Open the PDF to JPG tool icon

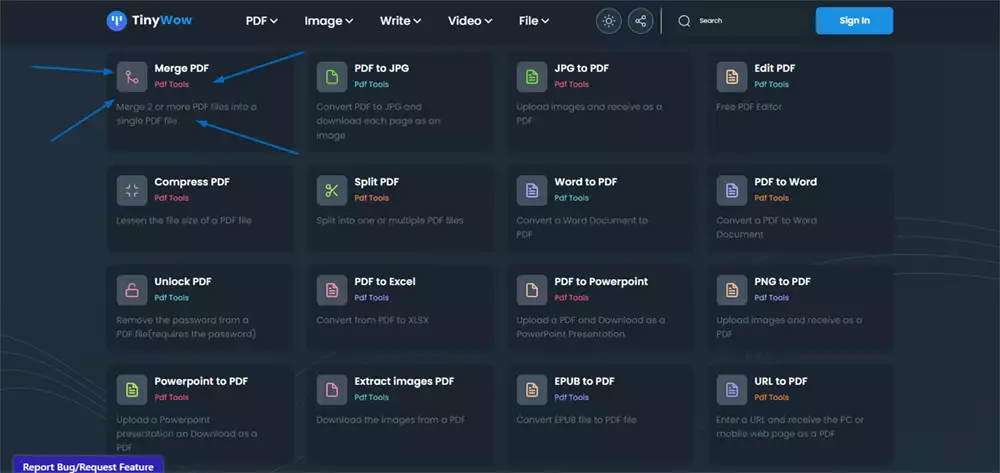click(332, 77)
